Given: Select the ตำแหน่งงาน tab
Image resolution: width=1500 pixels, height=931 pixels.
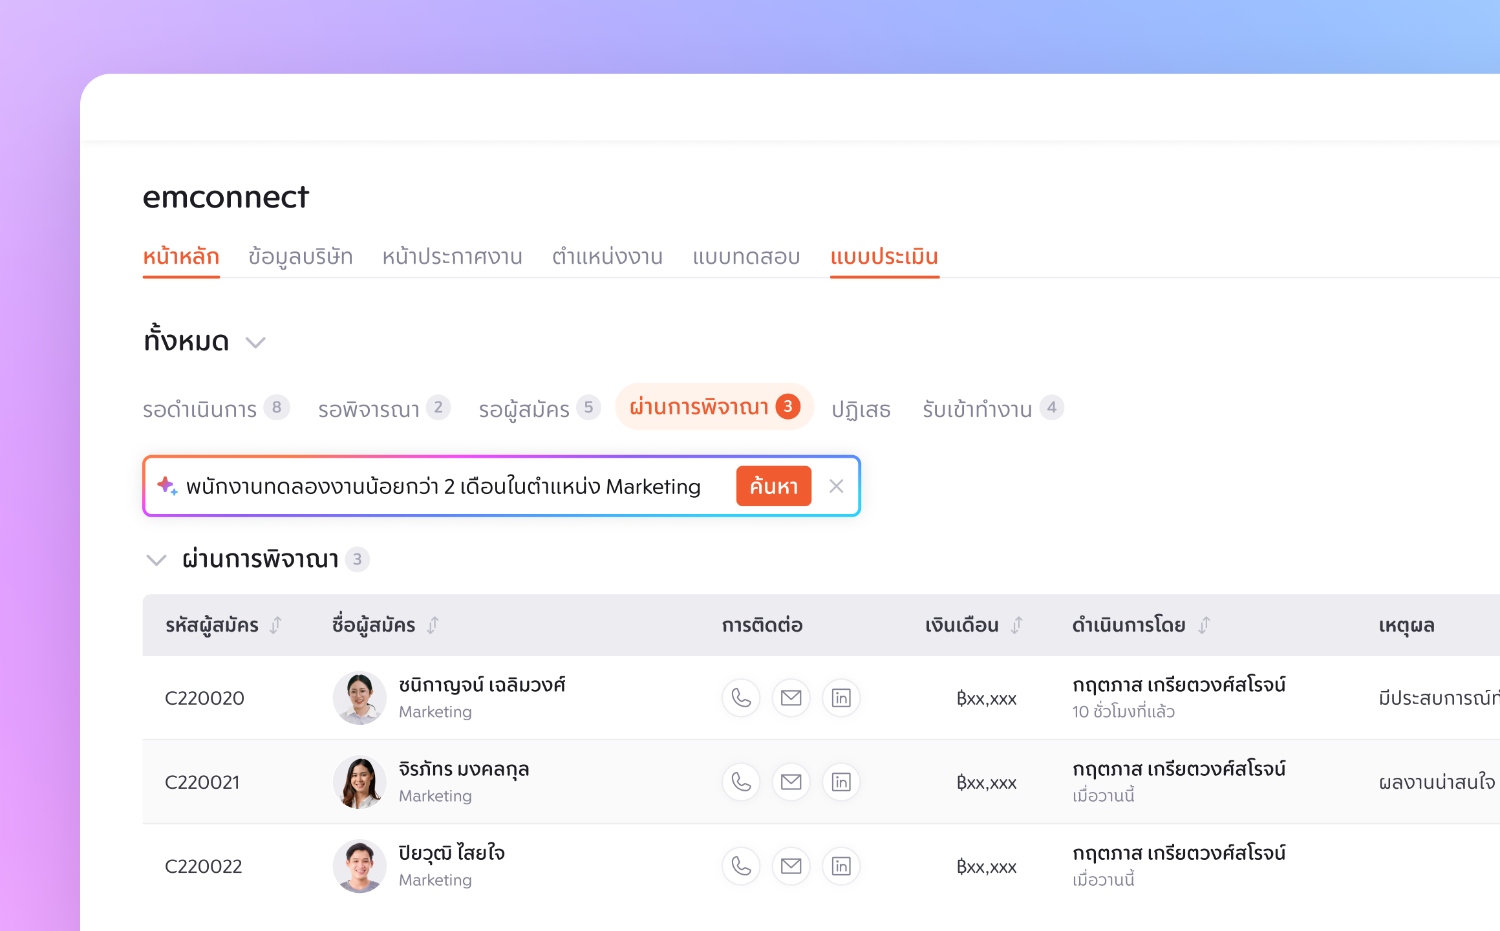Looking at the screenshot, I should pyautogui.click(x=607, y=257).
